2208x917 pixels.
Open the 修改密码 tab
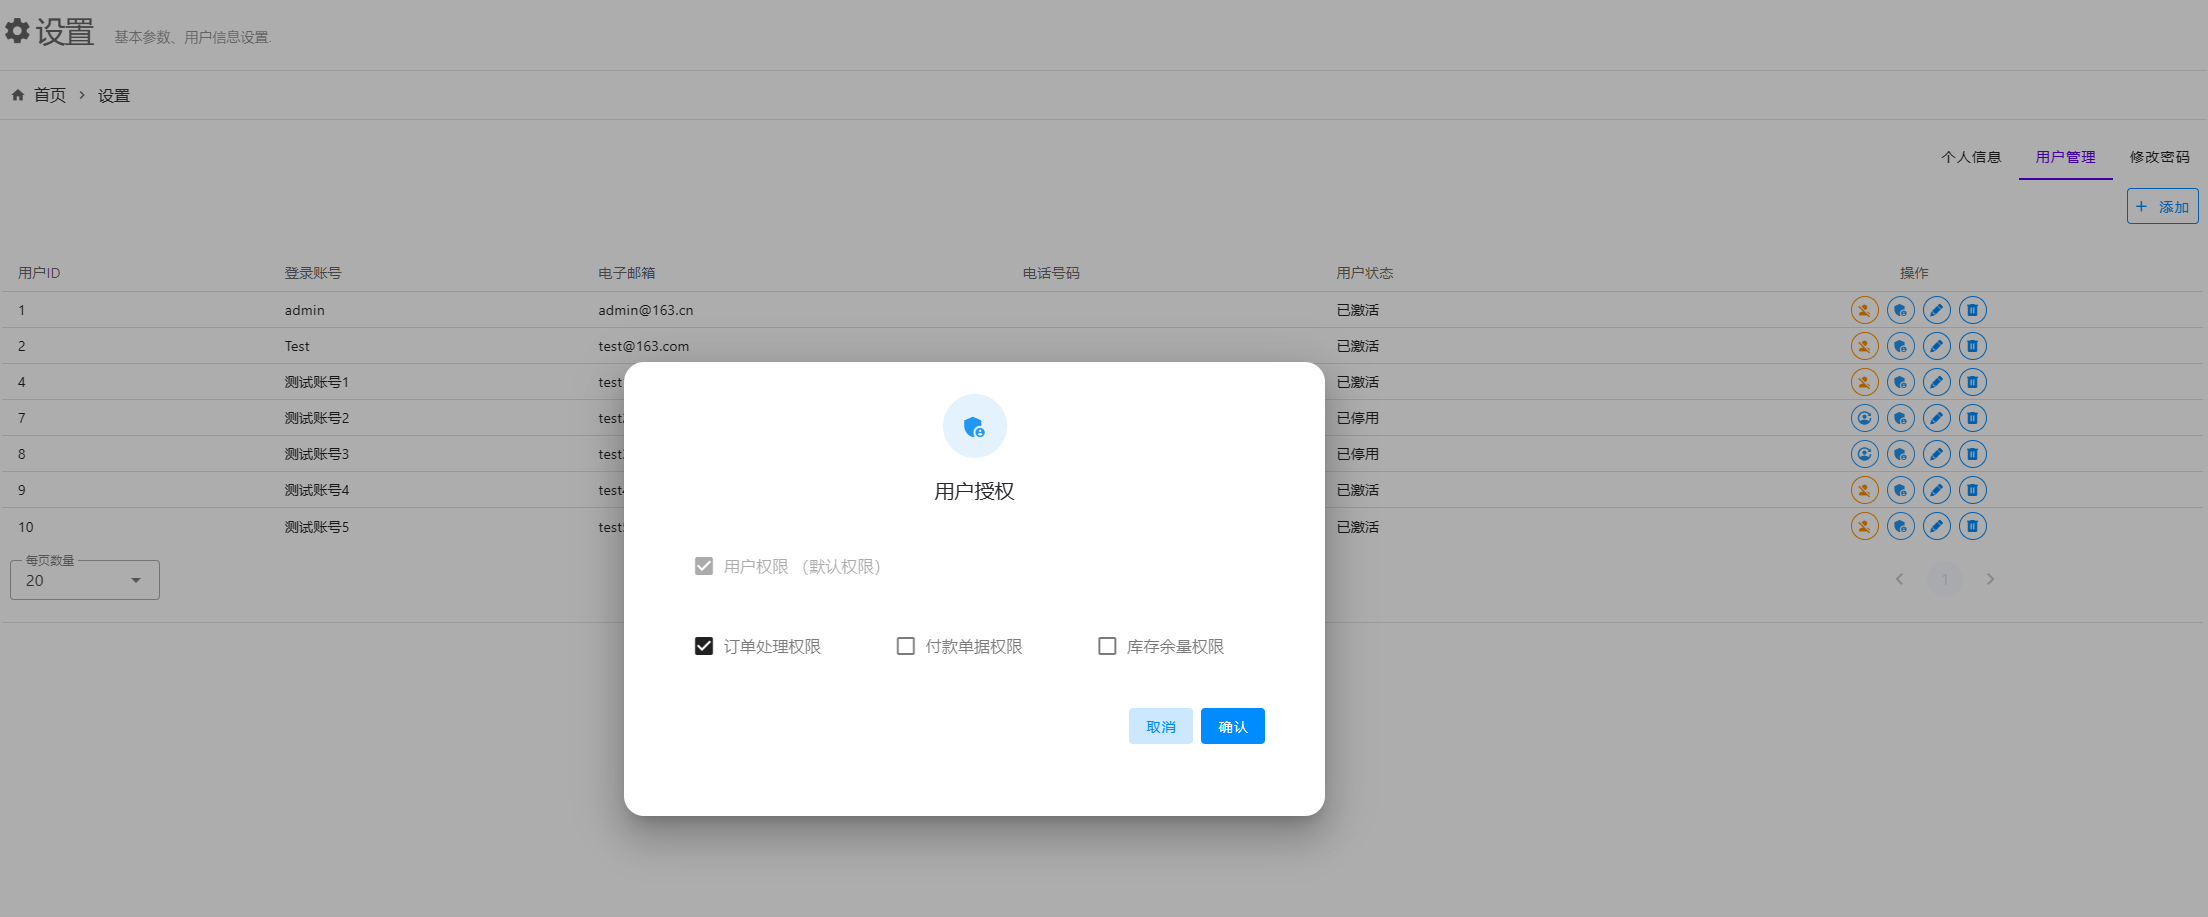pos(2159,157)
